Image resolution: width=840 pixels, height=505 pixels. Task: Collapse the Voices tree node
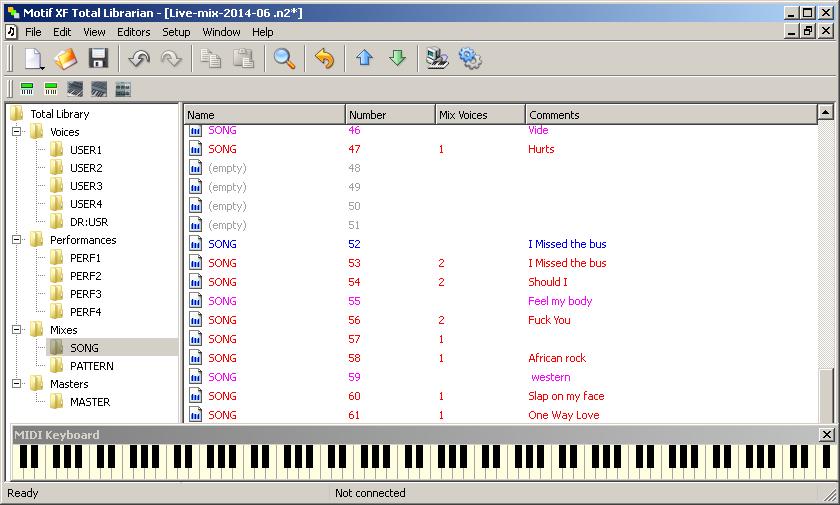tap(17, 131)
